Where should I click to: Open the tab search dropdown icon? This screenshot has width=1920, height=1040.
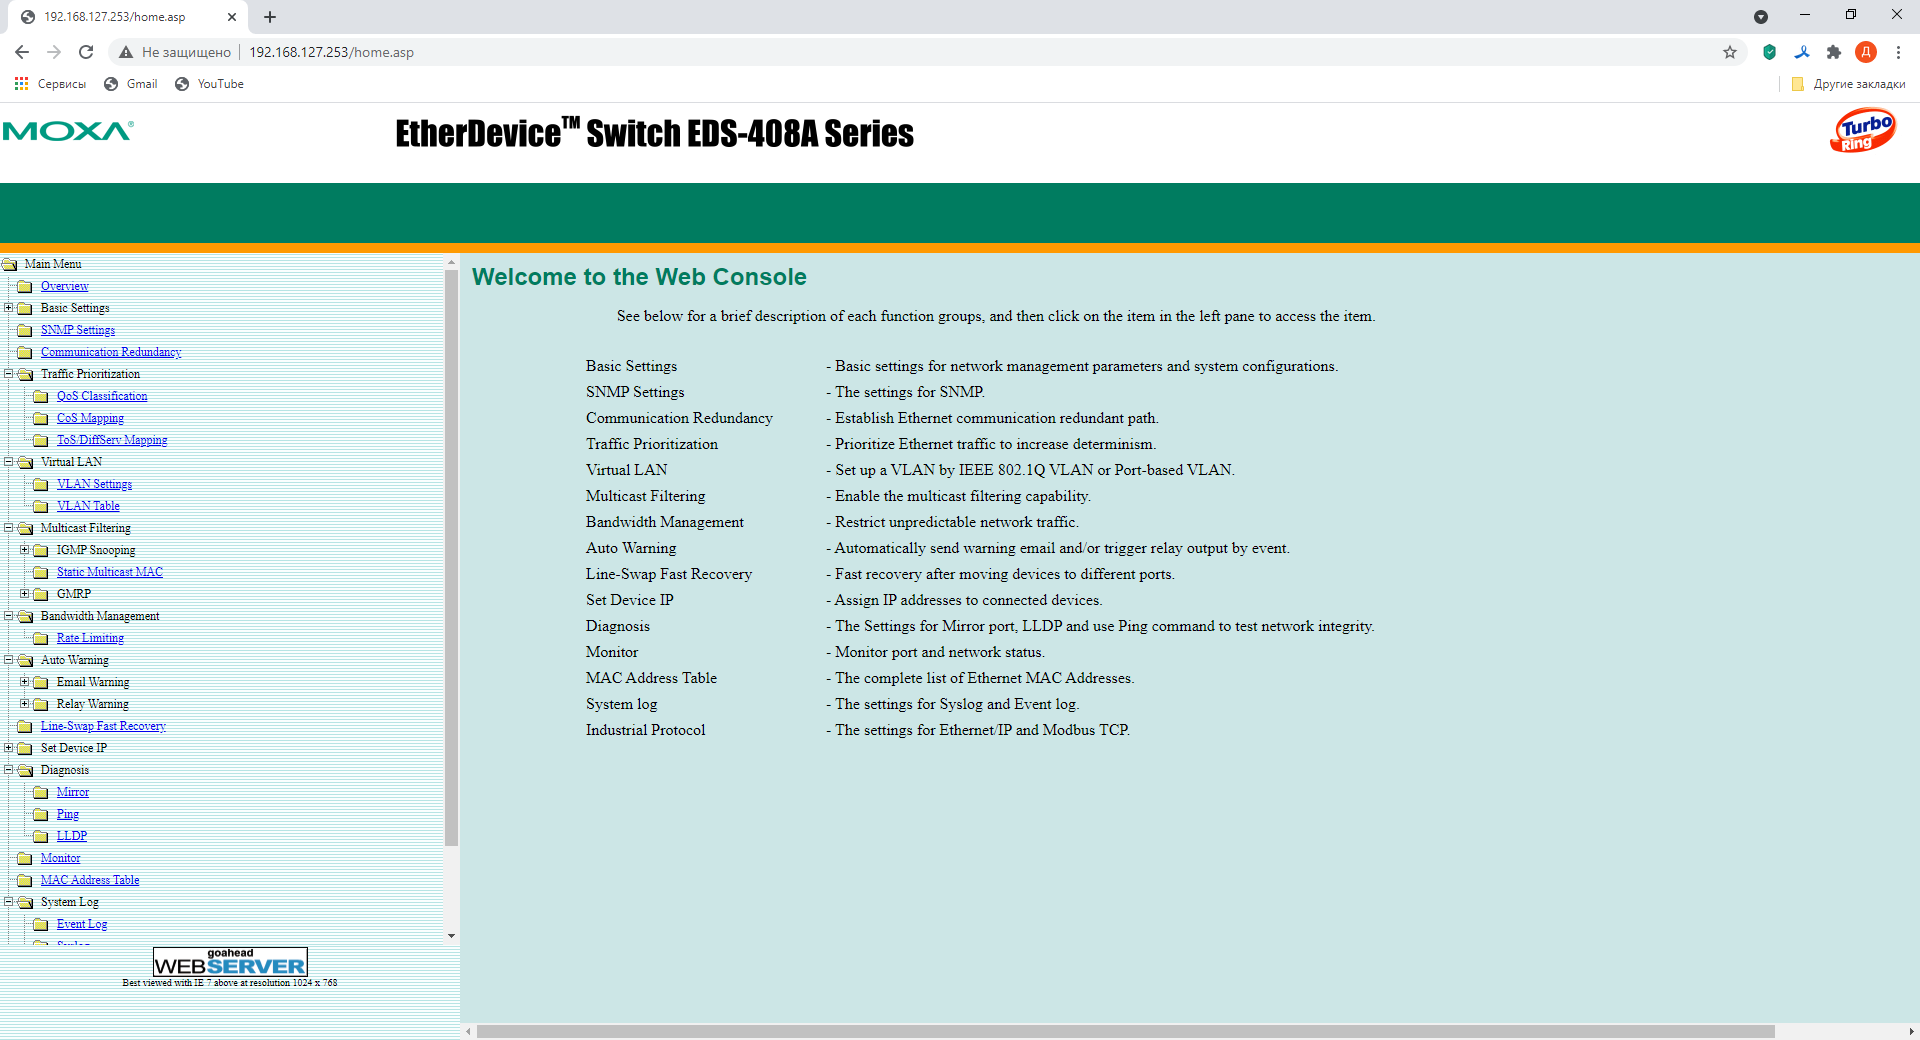click(1761, 16)
